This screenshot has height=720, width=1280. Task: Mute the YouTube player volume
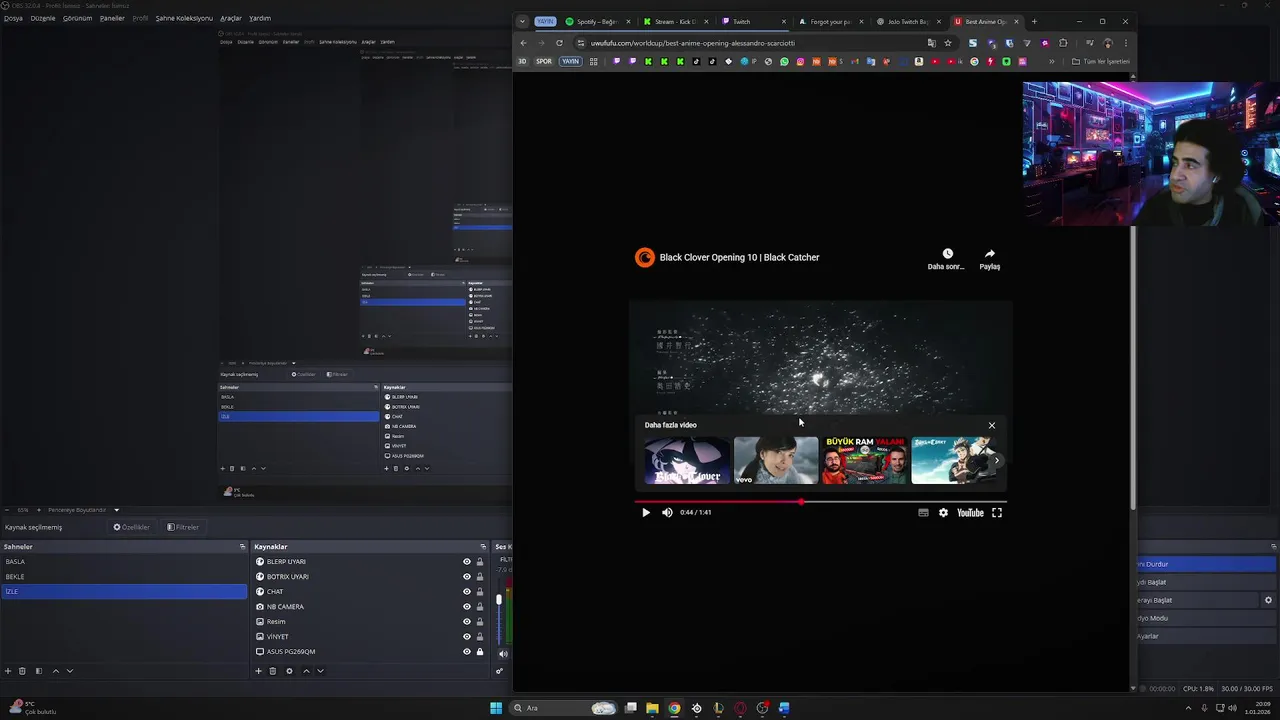tap(667, 512)
